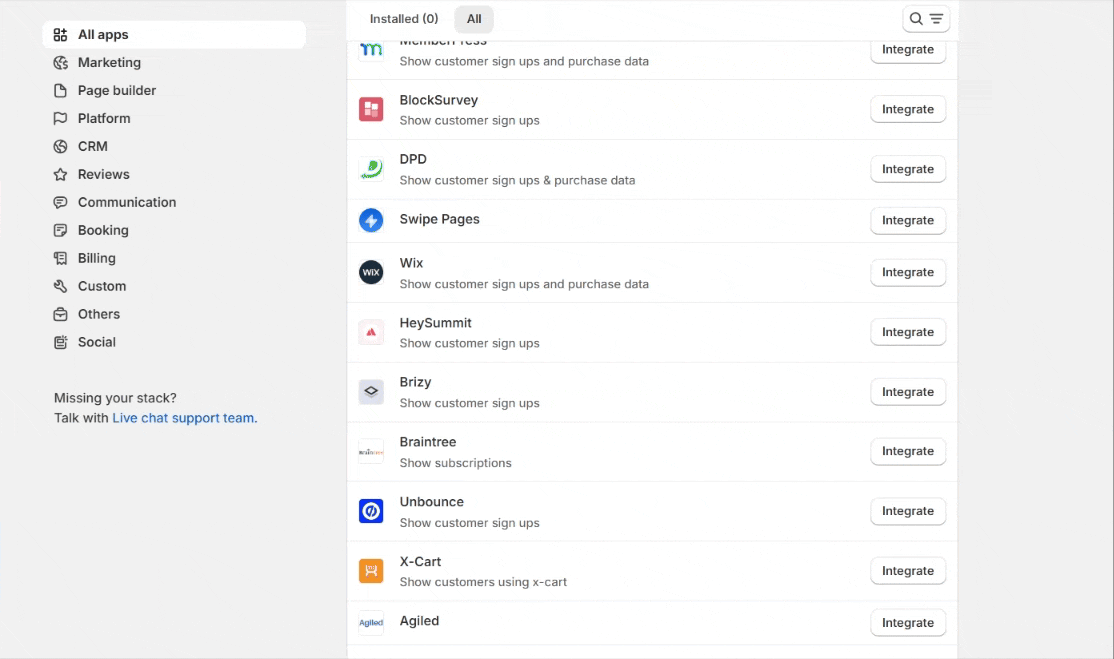Select the CRM category in sidebar
The width and height of the screenshot is (1114, 659).
(93, 147)
